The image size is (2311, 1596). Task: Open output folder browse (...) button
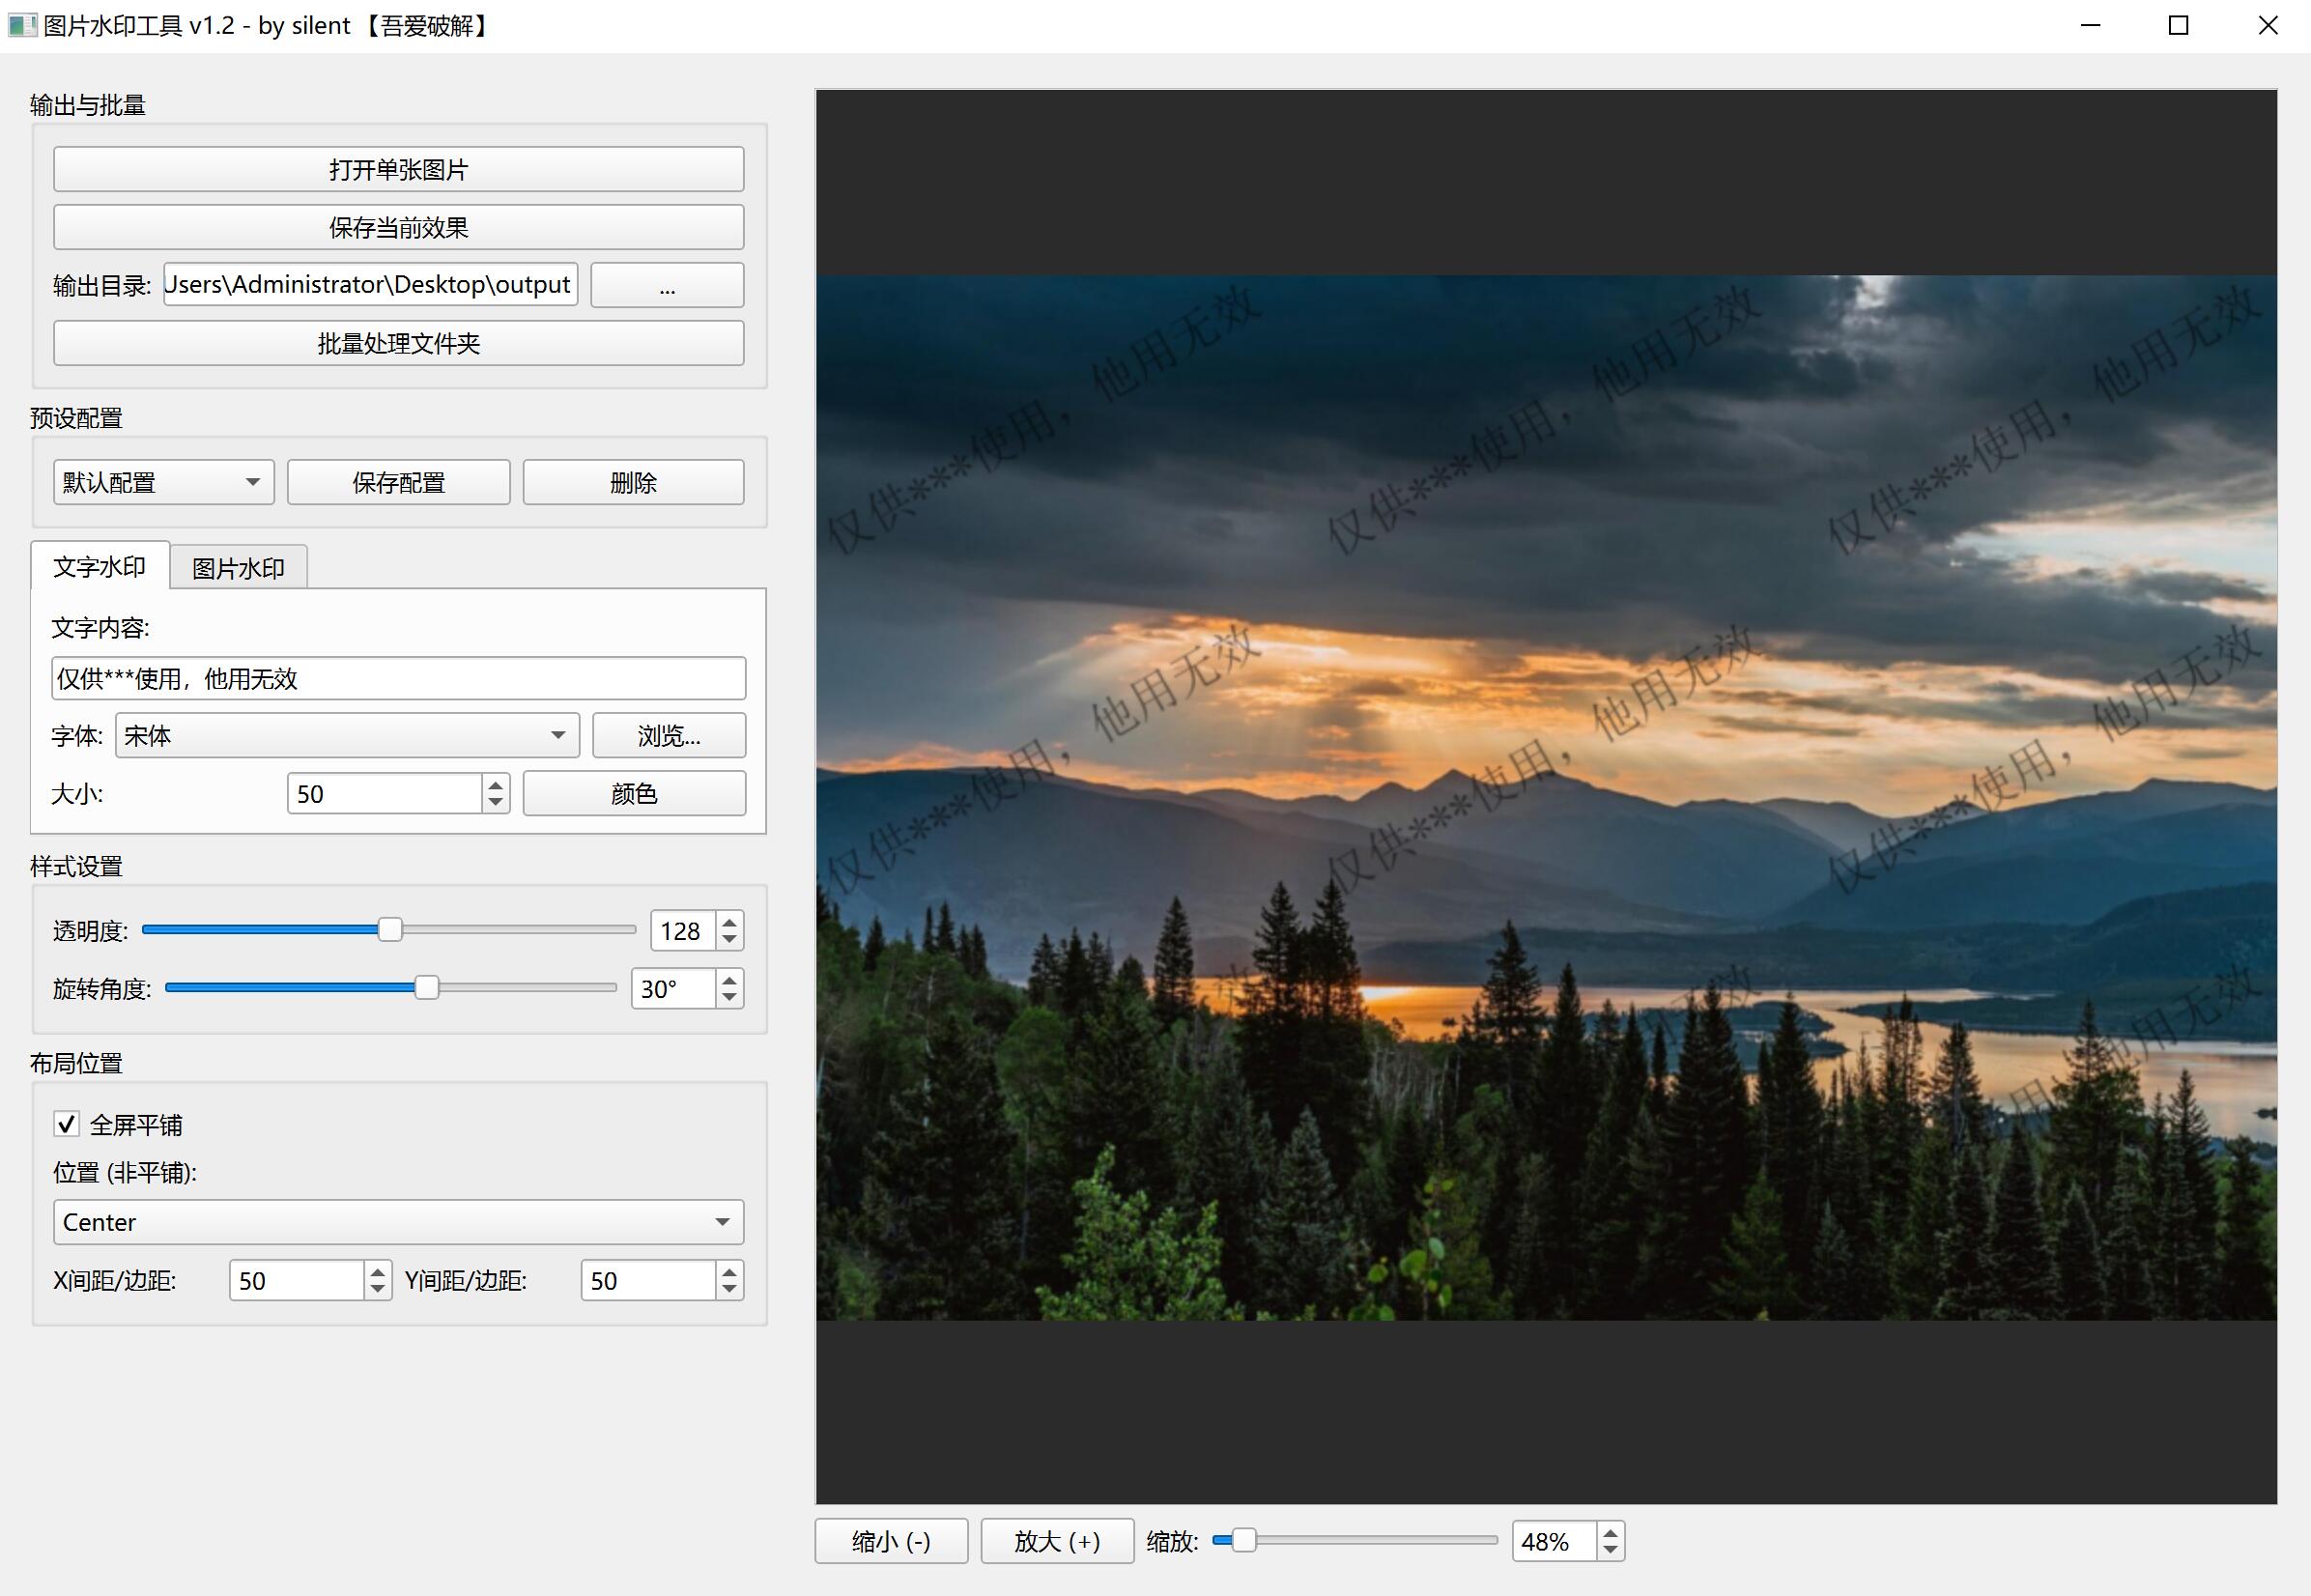coord(667,285)
